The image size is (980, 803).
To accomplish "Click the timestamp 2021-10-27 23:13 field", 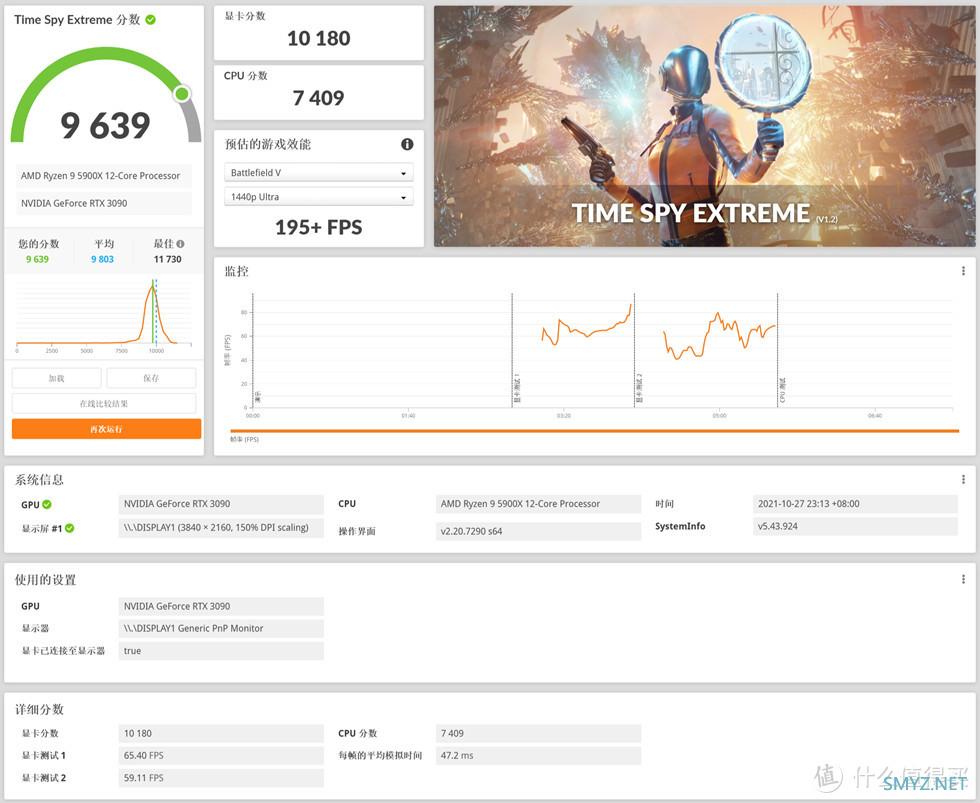I will 855,504.
